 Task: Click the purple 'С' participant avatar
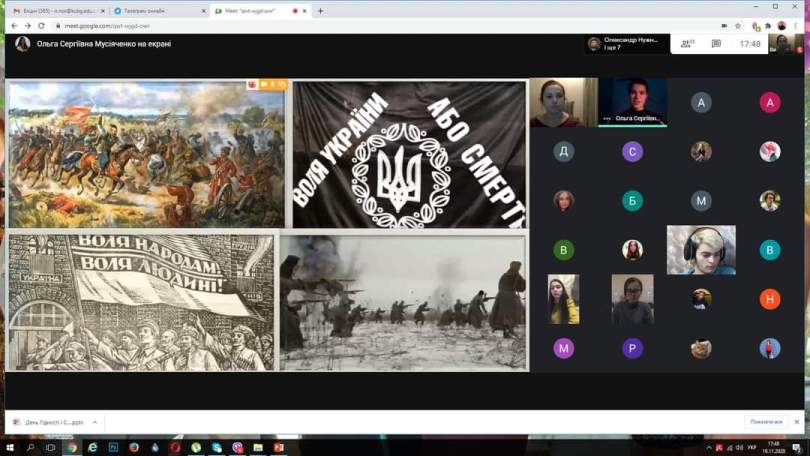click(632, 152)
